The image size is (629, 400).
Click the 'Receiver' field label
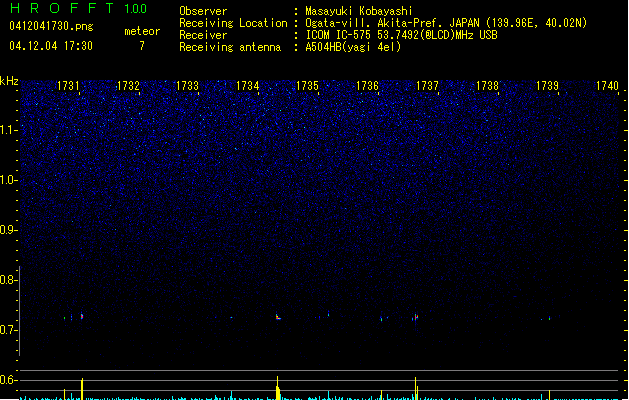point(203,35)
